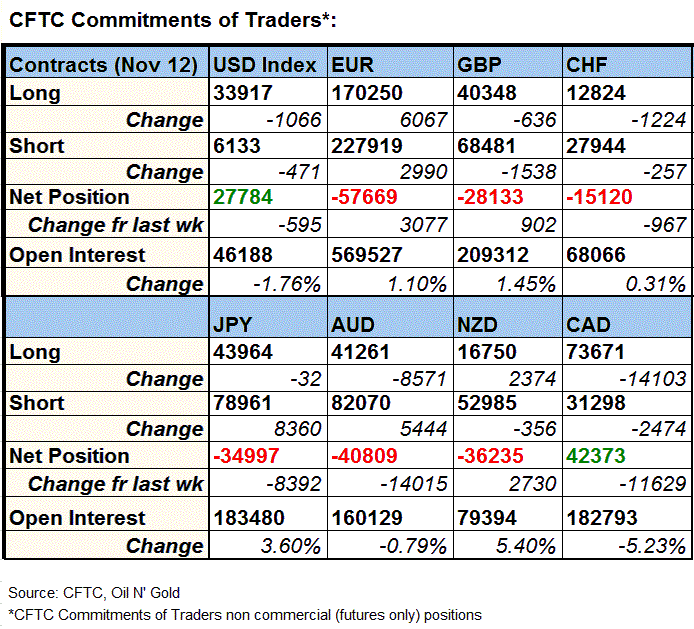694x629 pixels.
Task: Click the GBP column header
Action: coord(478,66)
